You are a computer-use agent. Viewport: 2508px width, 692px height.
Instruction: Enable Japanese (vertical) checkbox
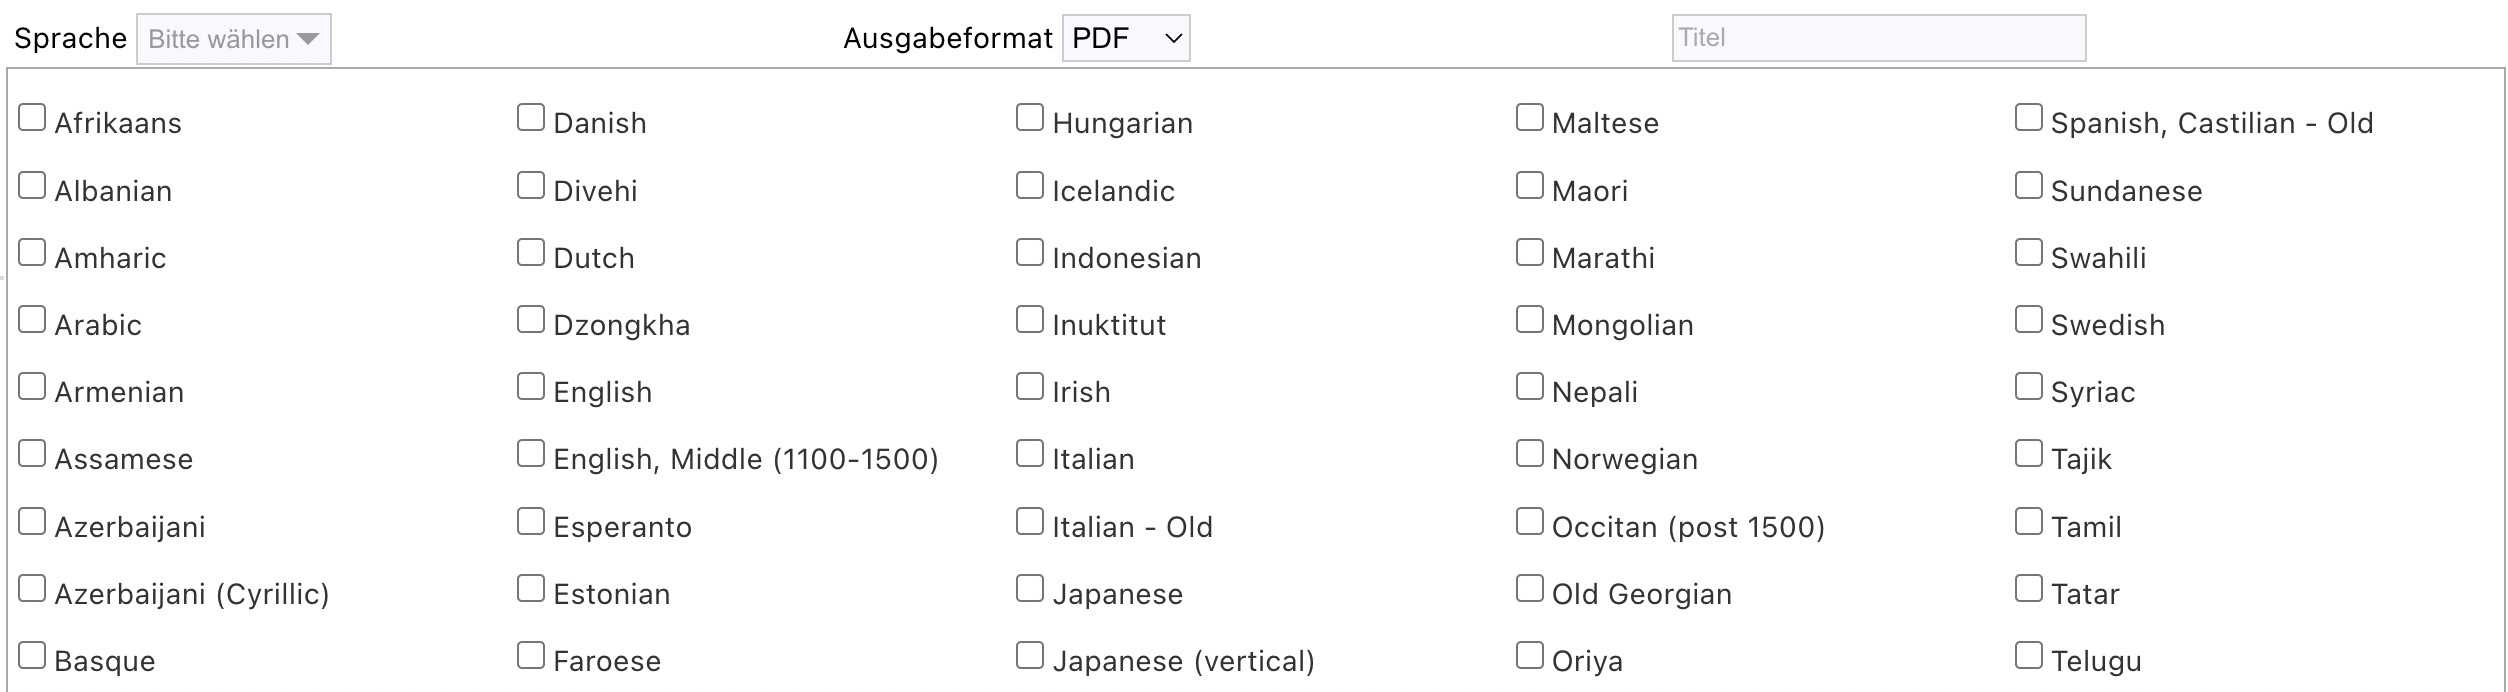(x=1030, y=656)
